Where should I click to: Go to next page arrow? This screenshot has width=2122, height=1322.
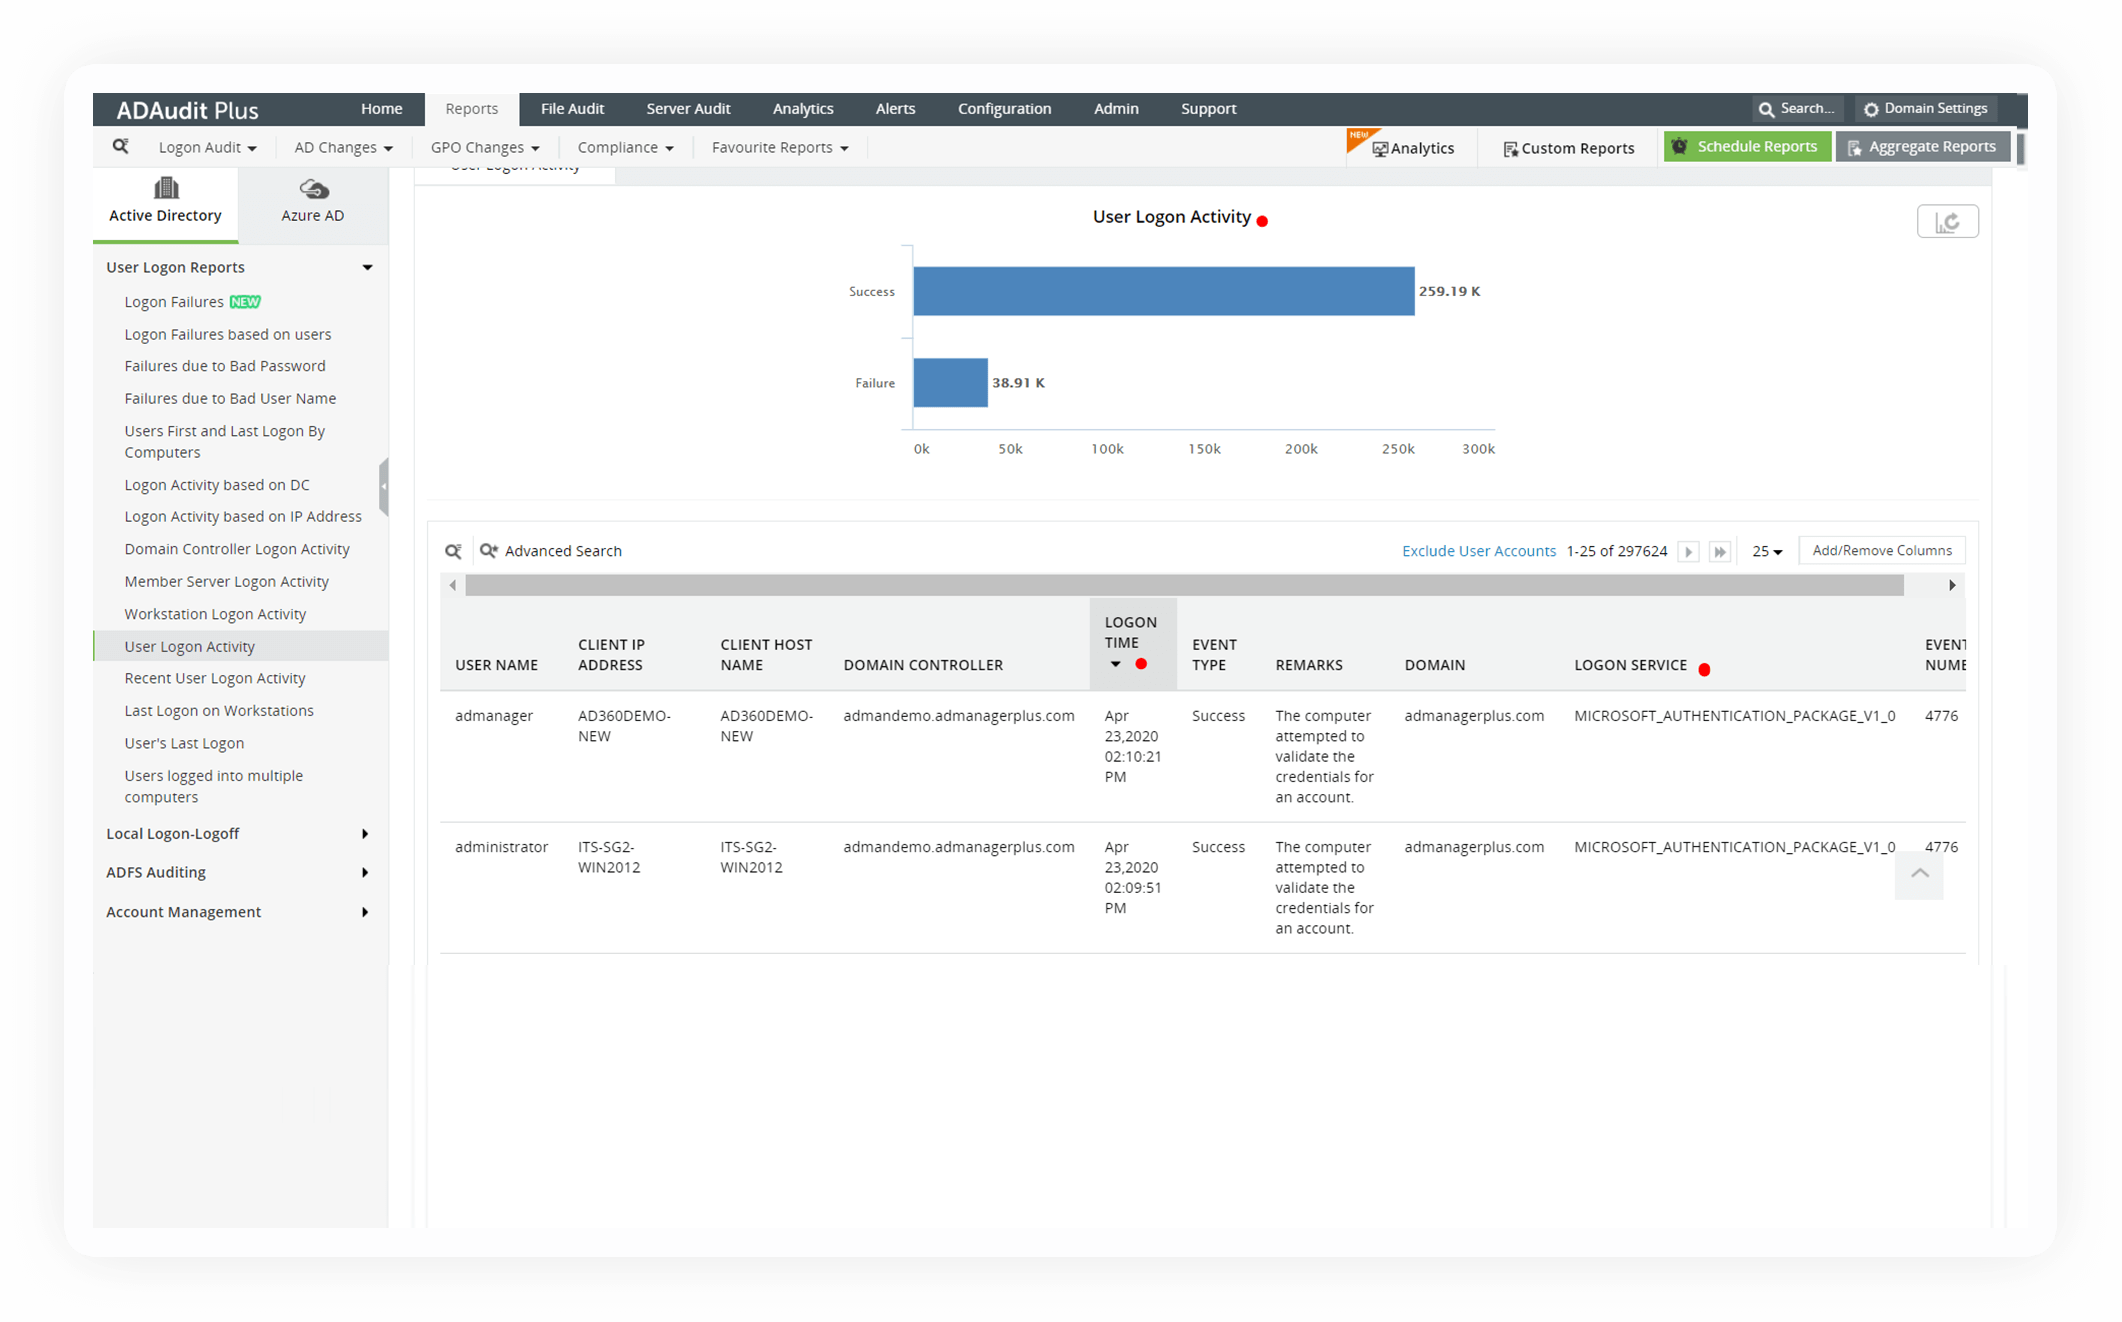1688,552
